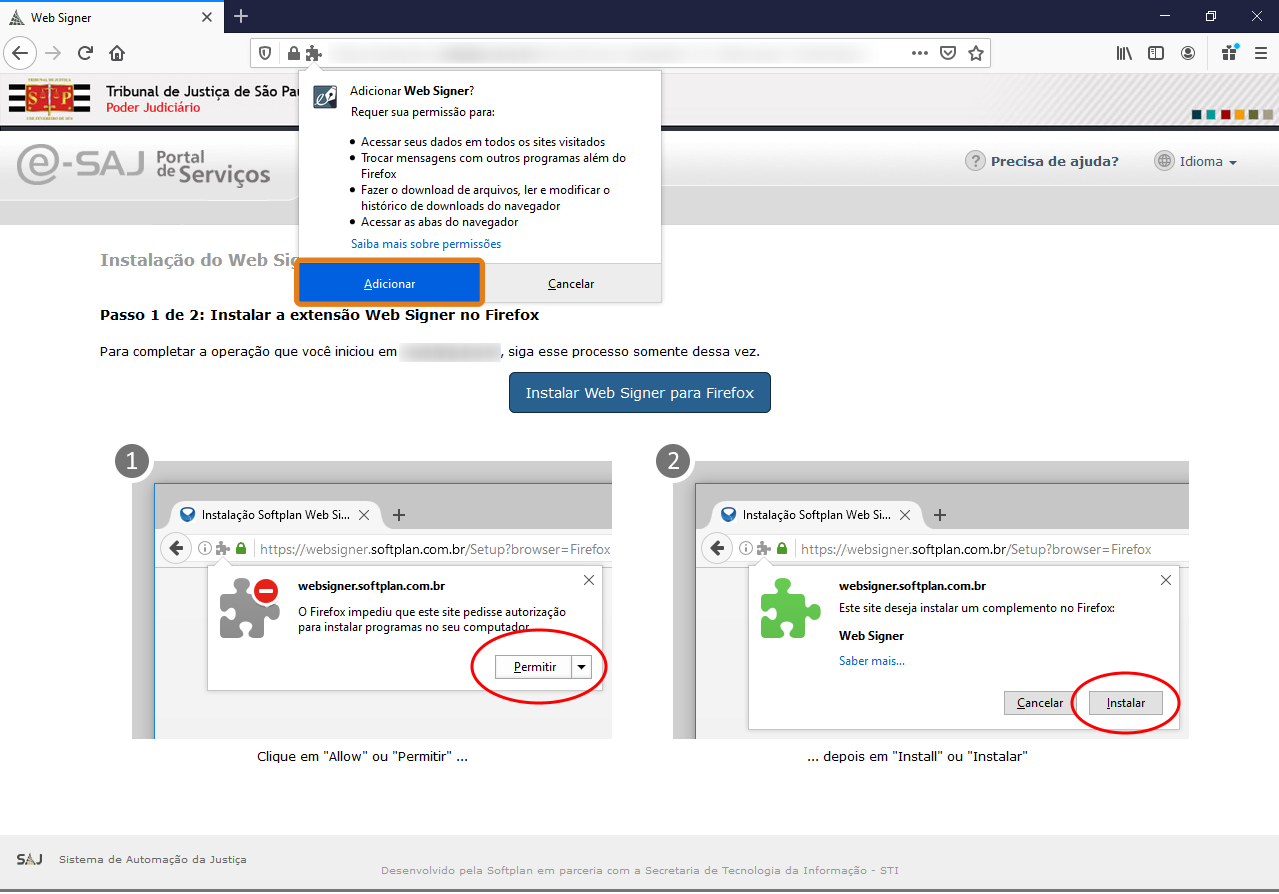Click the extension puzzle icon in address bar
Screen dimensions: 1279x894
pos(313,53)
